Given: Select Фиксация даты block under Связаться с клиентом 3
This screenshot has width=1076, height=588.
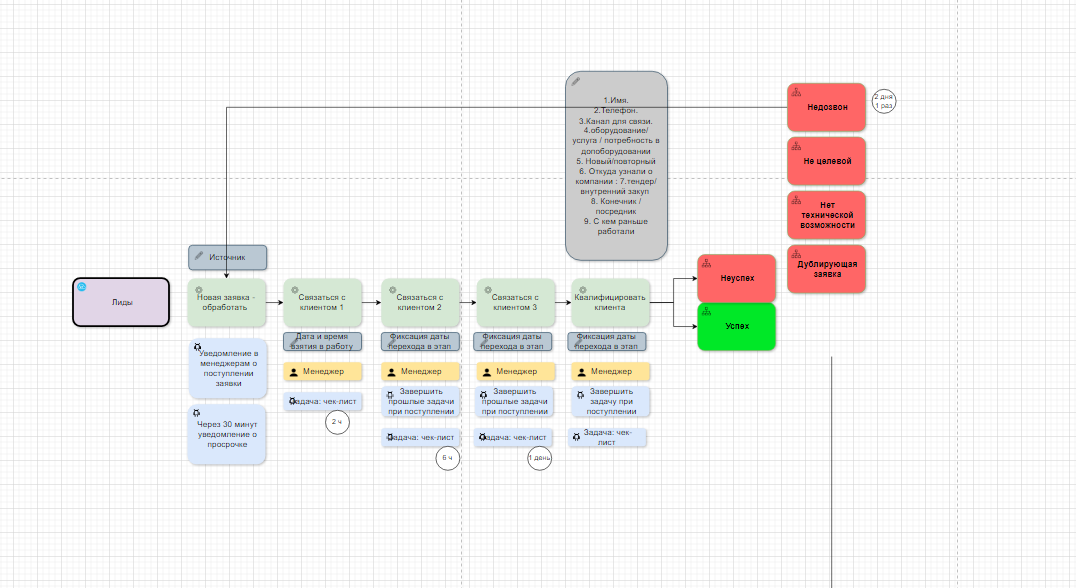Looking at the screenshot, I should (513, 342).
